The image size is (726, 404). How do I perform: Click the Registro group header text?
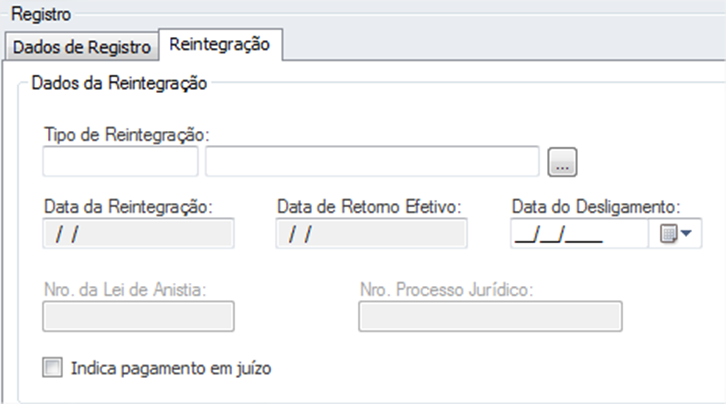pos(41,14)
